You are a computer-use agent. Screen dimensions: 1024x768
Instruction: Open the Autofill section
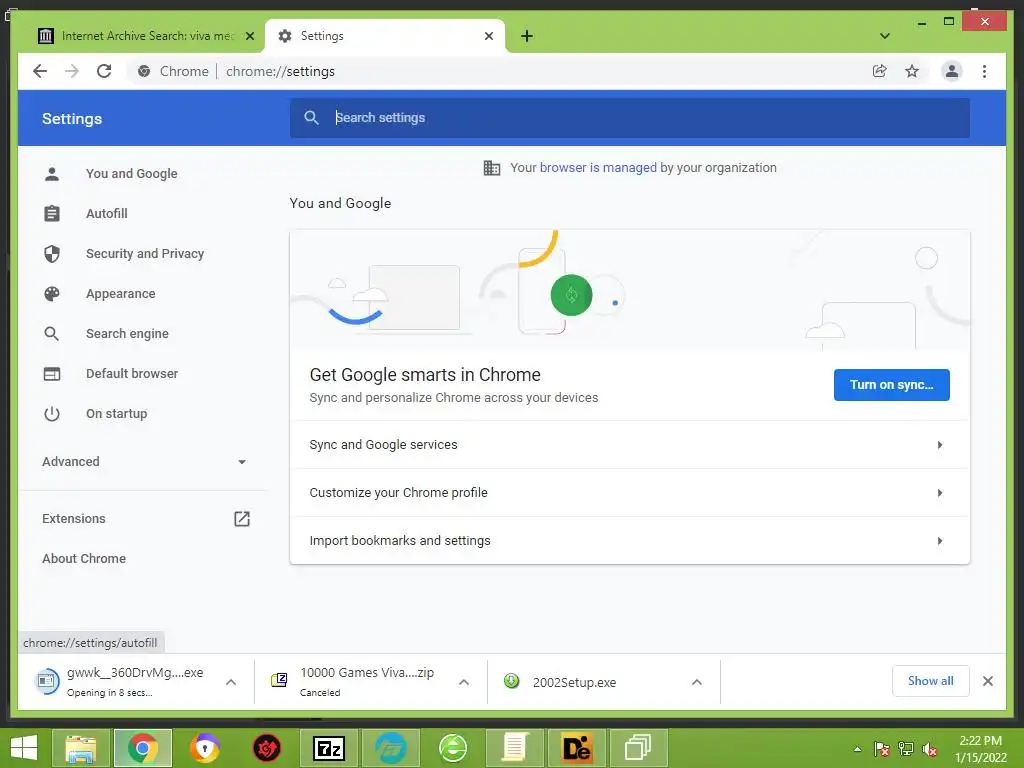(106, 214)
